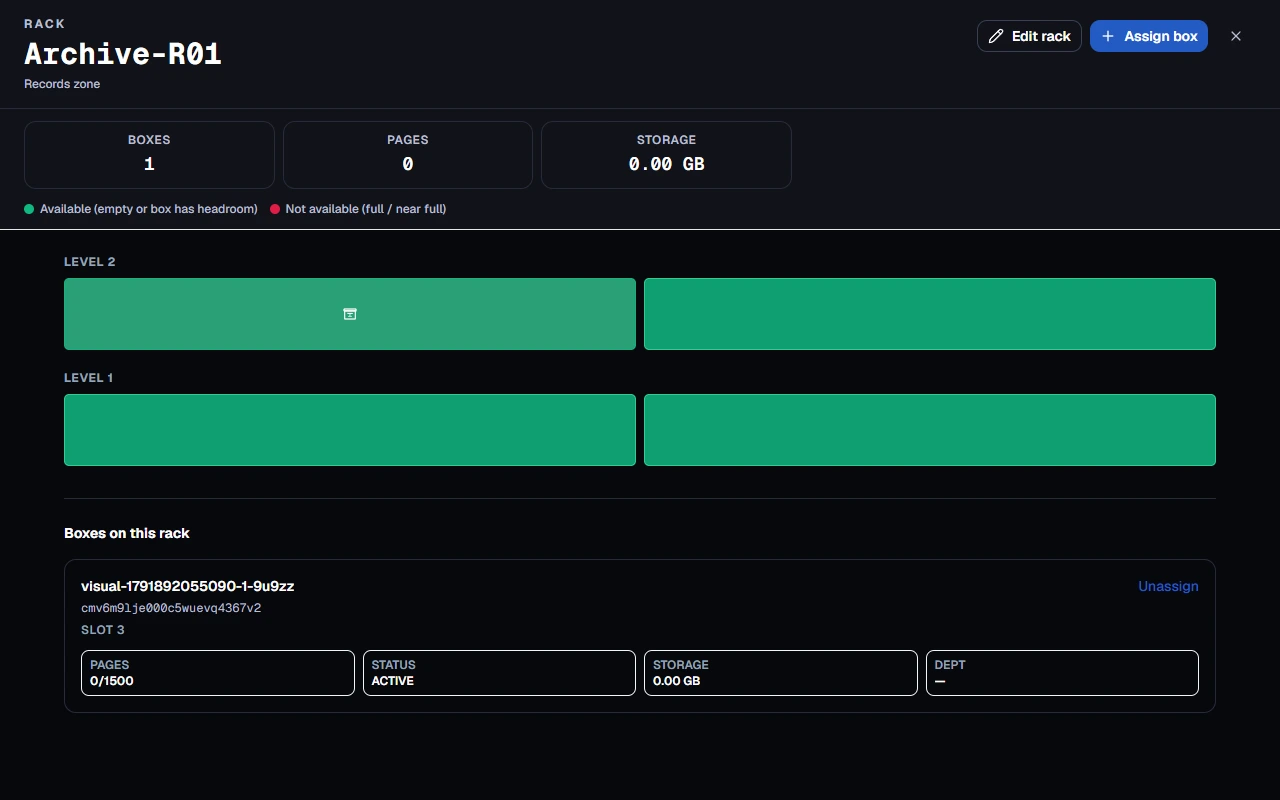Click the SLOT 3 label
The width and height of the screenshot is (1280, 800).
point(103,630)
